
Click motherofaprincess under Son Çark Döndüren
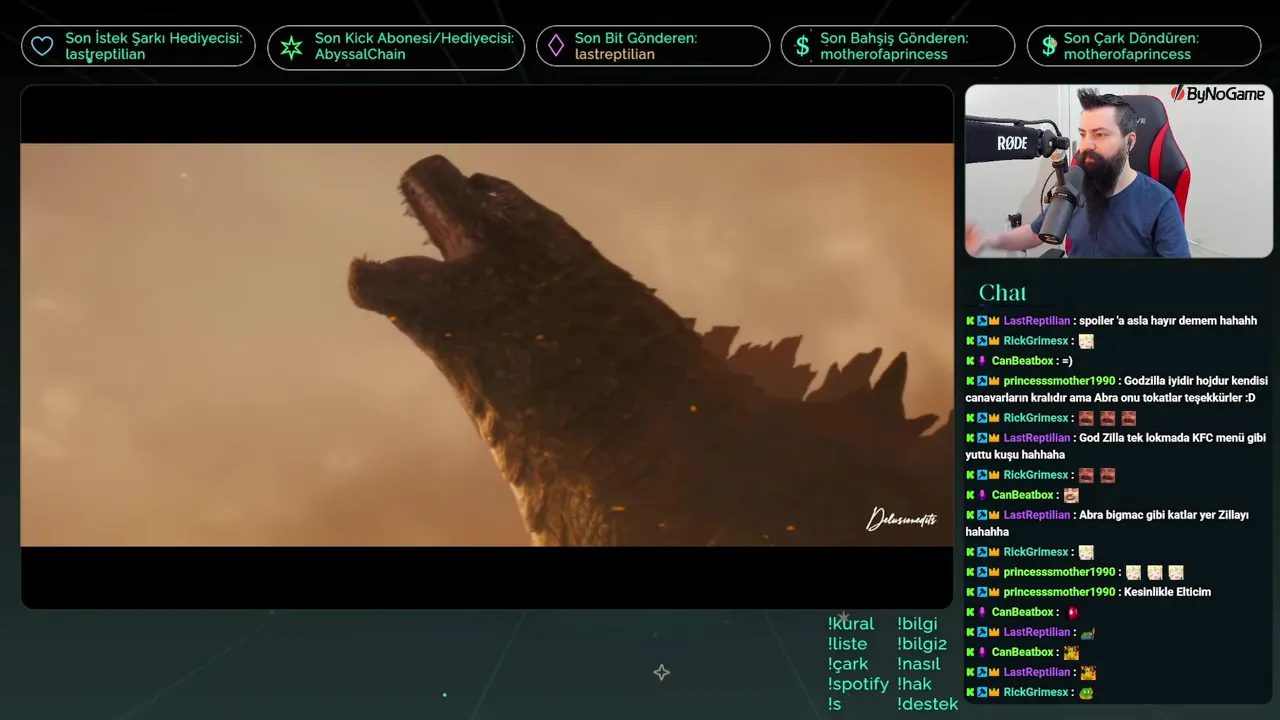pyautogui.click(x=1127, y=54)
